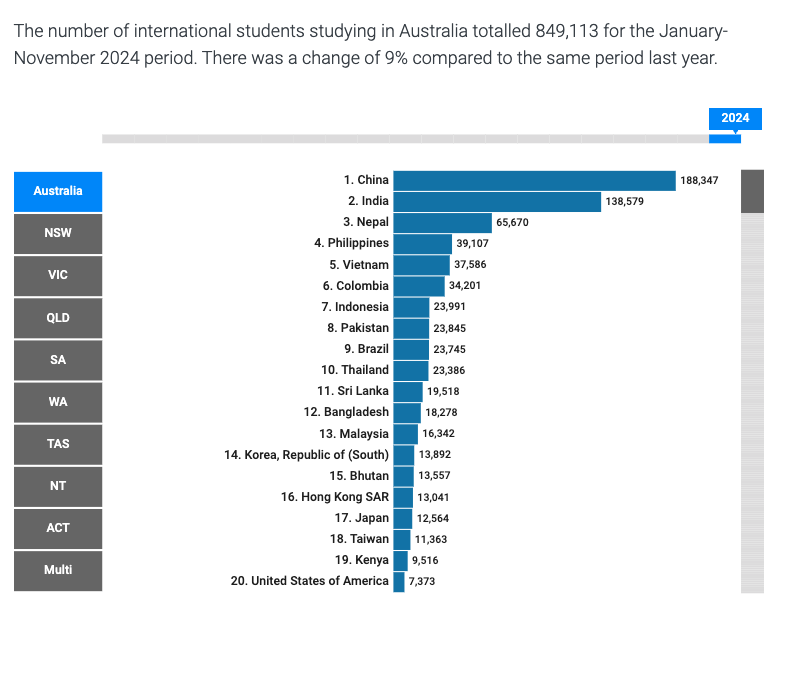Switch to the NSW tab
793x695 pixels.
(x=58, y=233)
